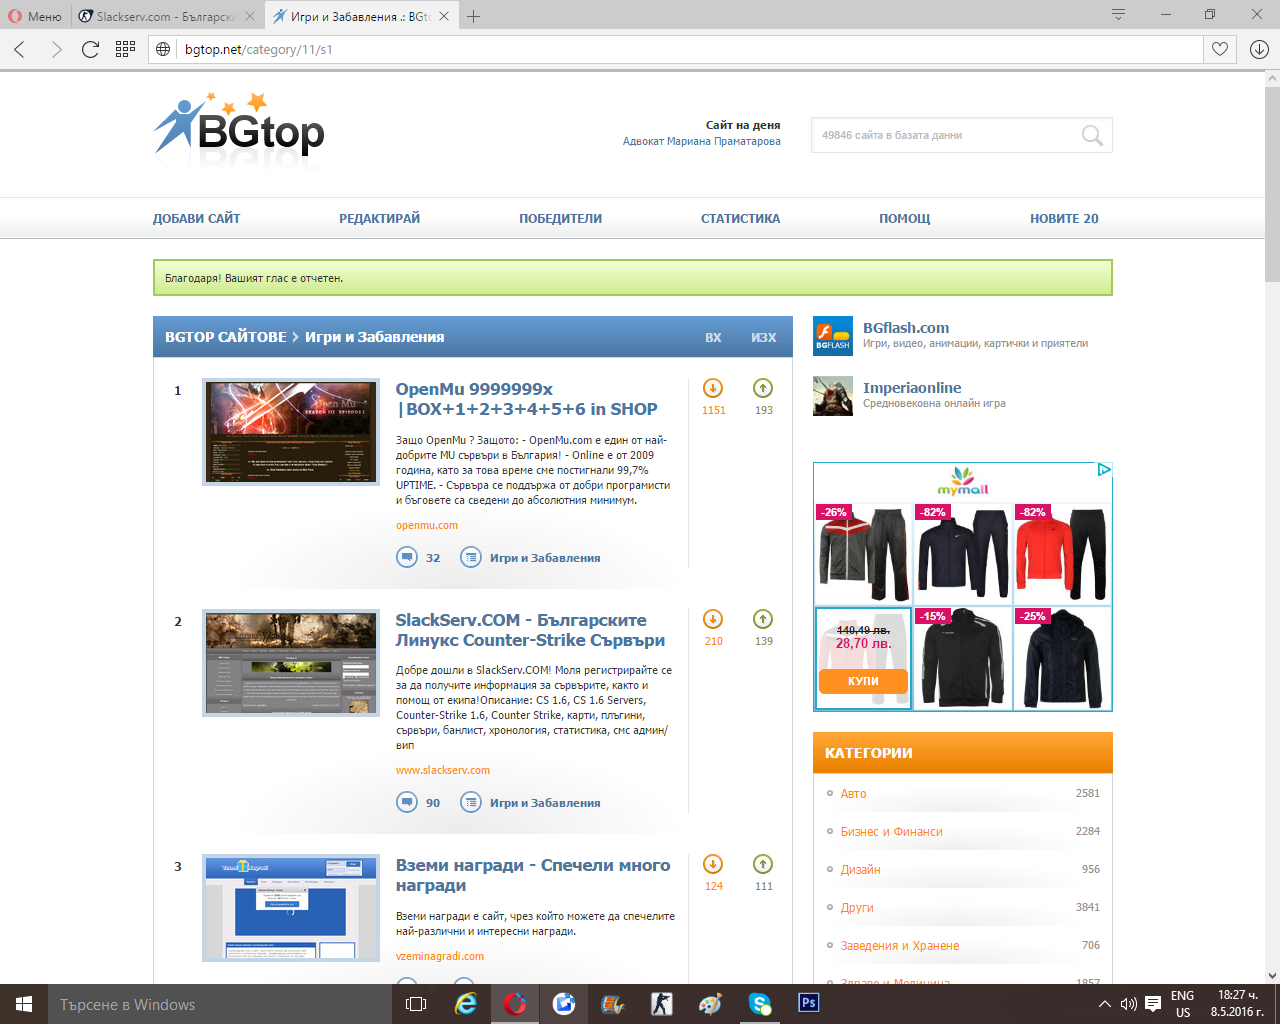Open the СТАТИСТИКА page
This screenshot has width=1280, height=1024.
[740, 218]
